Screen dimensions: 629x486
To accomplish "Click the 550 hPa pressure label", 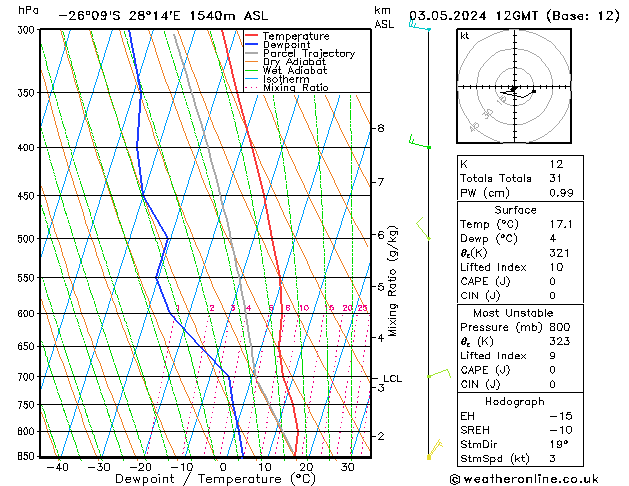I will pyautogui.click(x=28, y=277).
